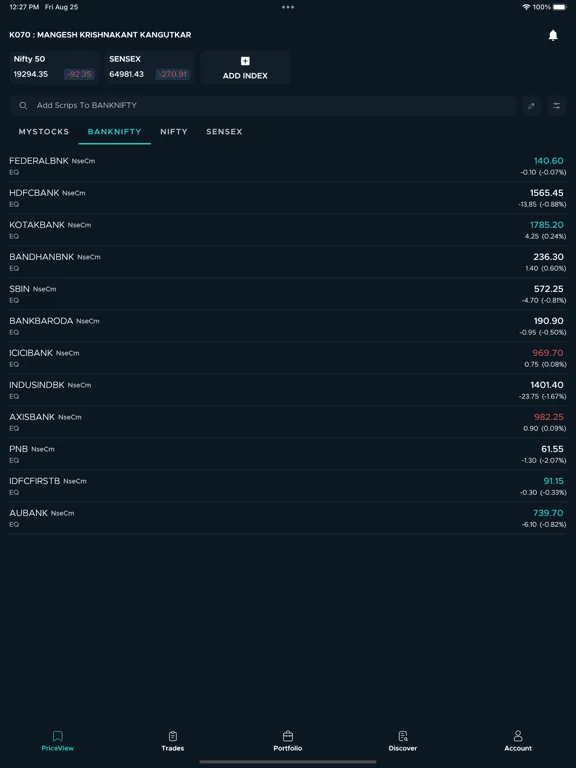Viewport: 576px width, 768px height.
Task: Open the SBIN row
Action: [288, 294]
